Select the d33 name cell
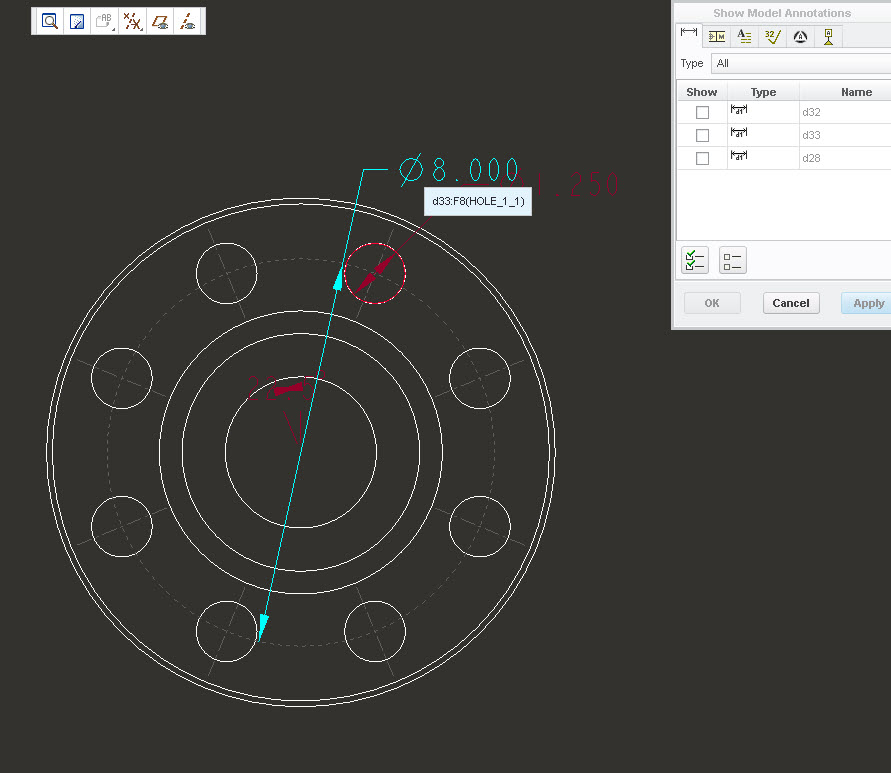 pyautogui.click(x=844, y=135)
